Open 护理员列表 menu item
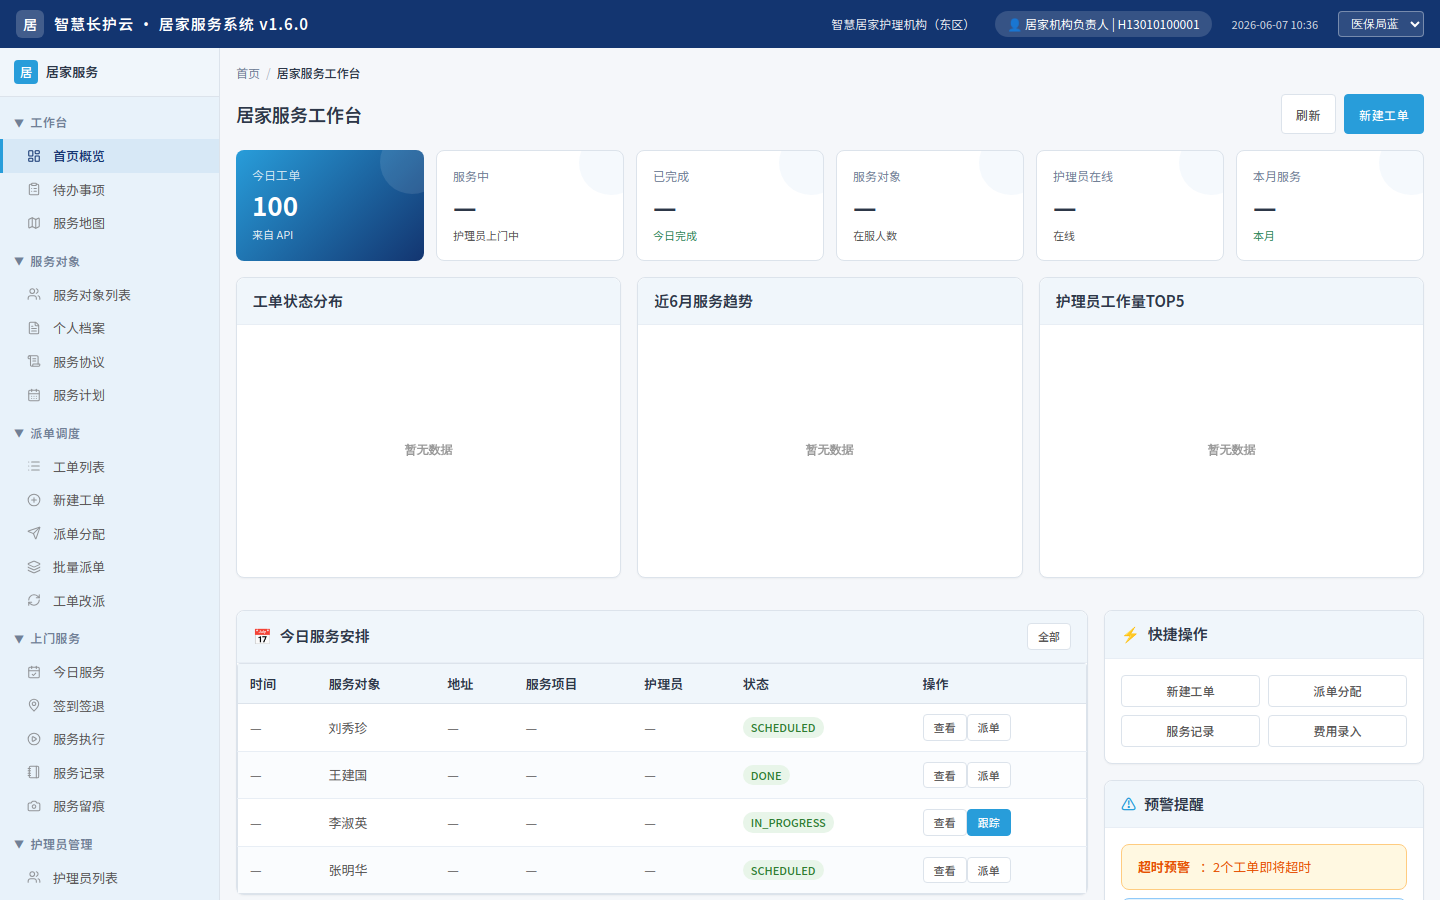Screen dimensions: 1440x900 point(110,878)
